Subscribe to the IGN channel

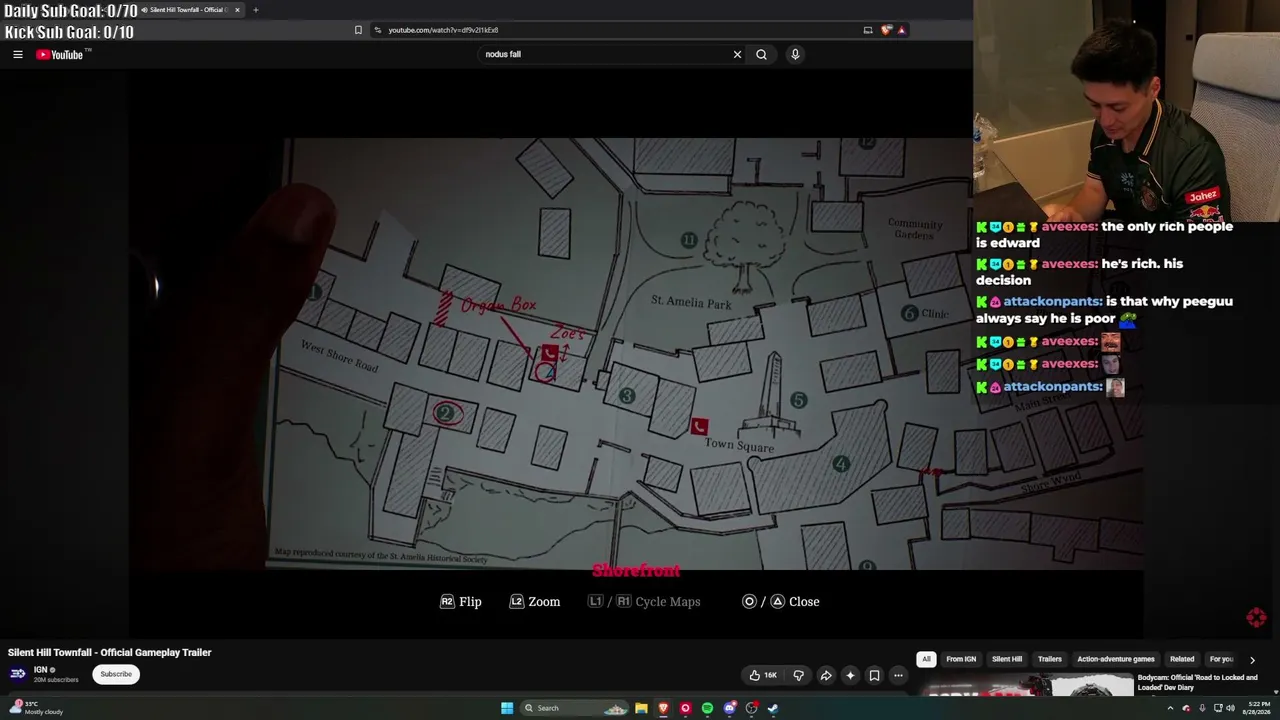pos(116,674)
